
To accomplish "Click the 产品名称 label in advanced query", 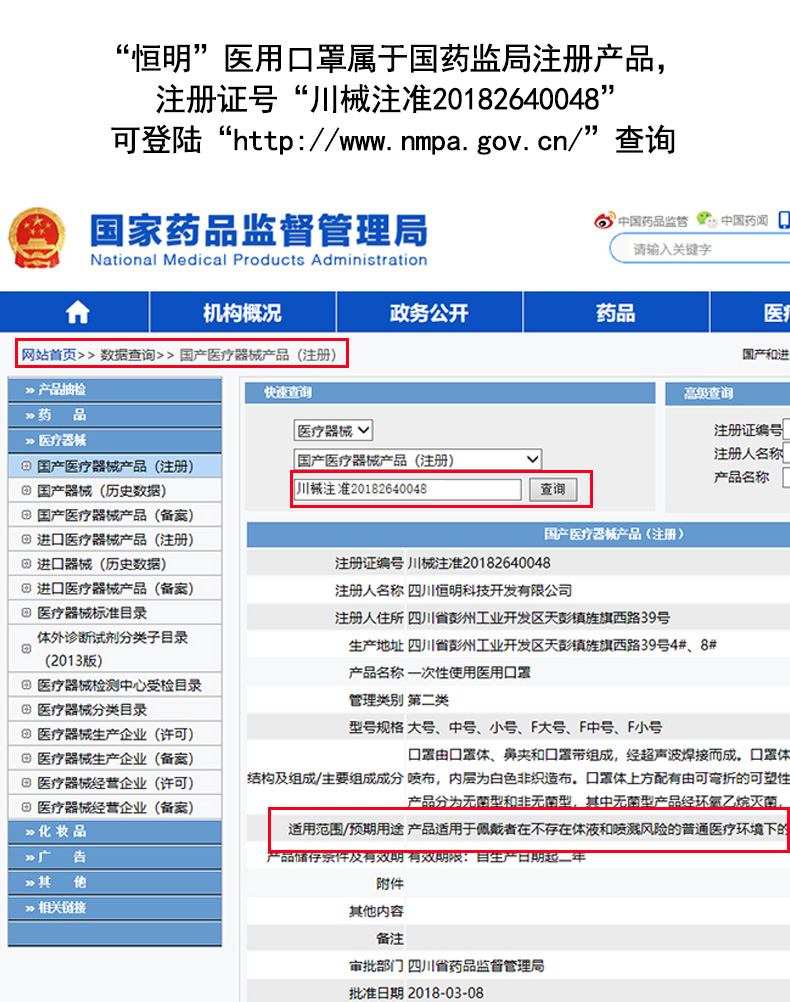I will point(741,477).
